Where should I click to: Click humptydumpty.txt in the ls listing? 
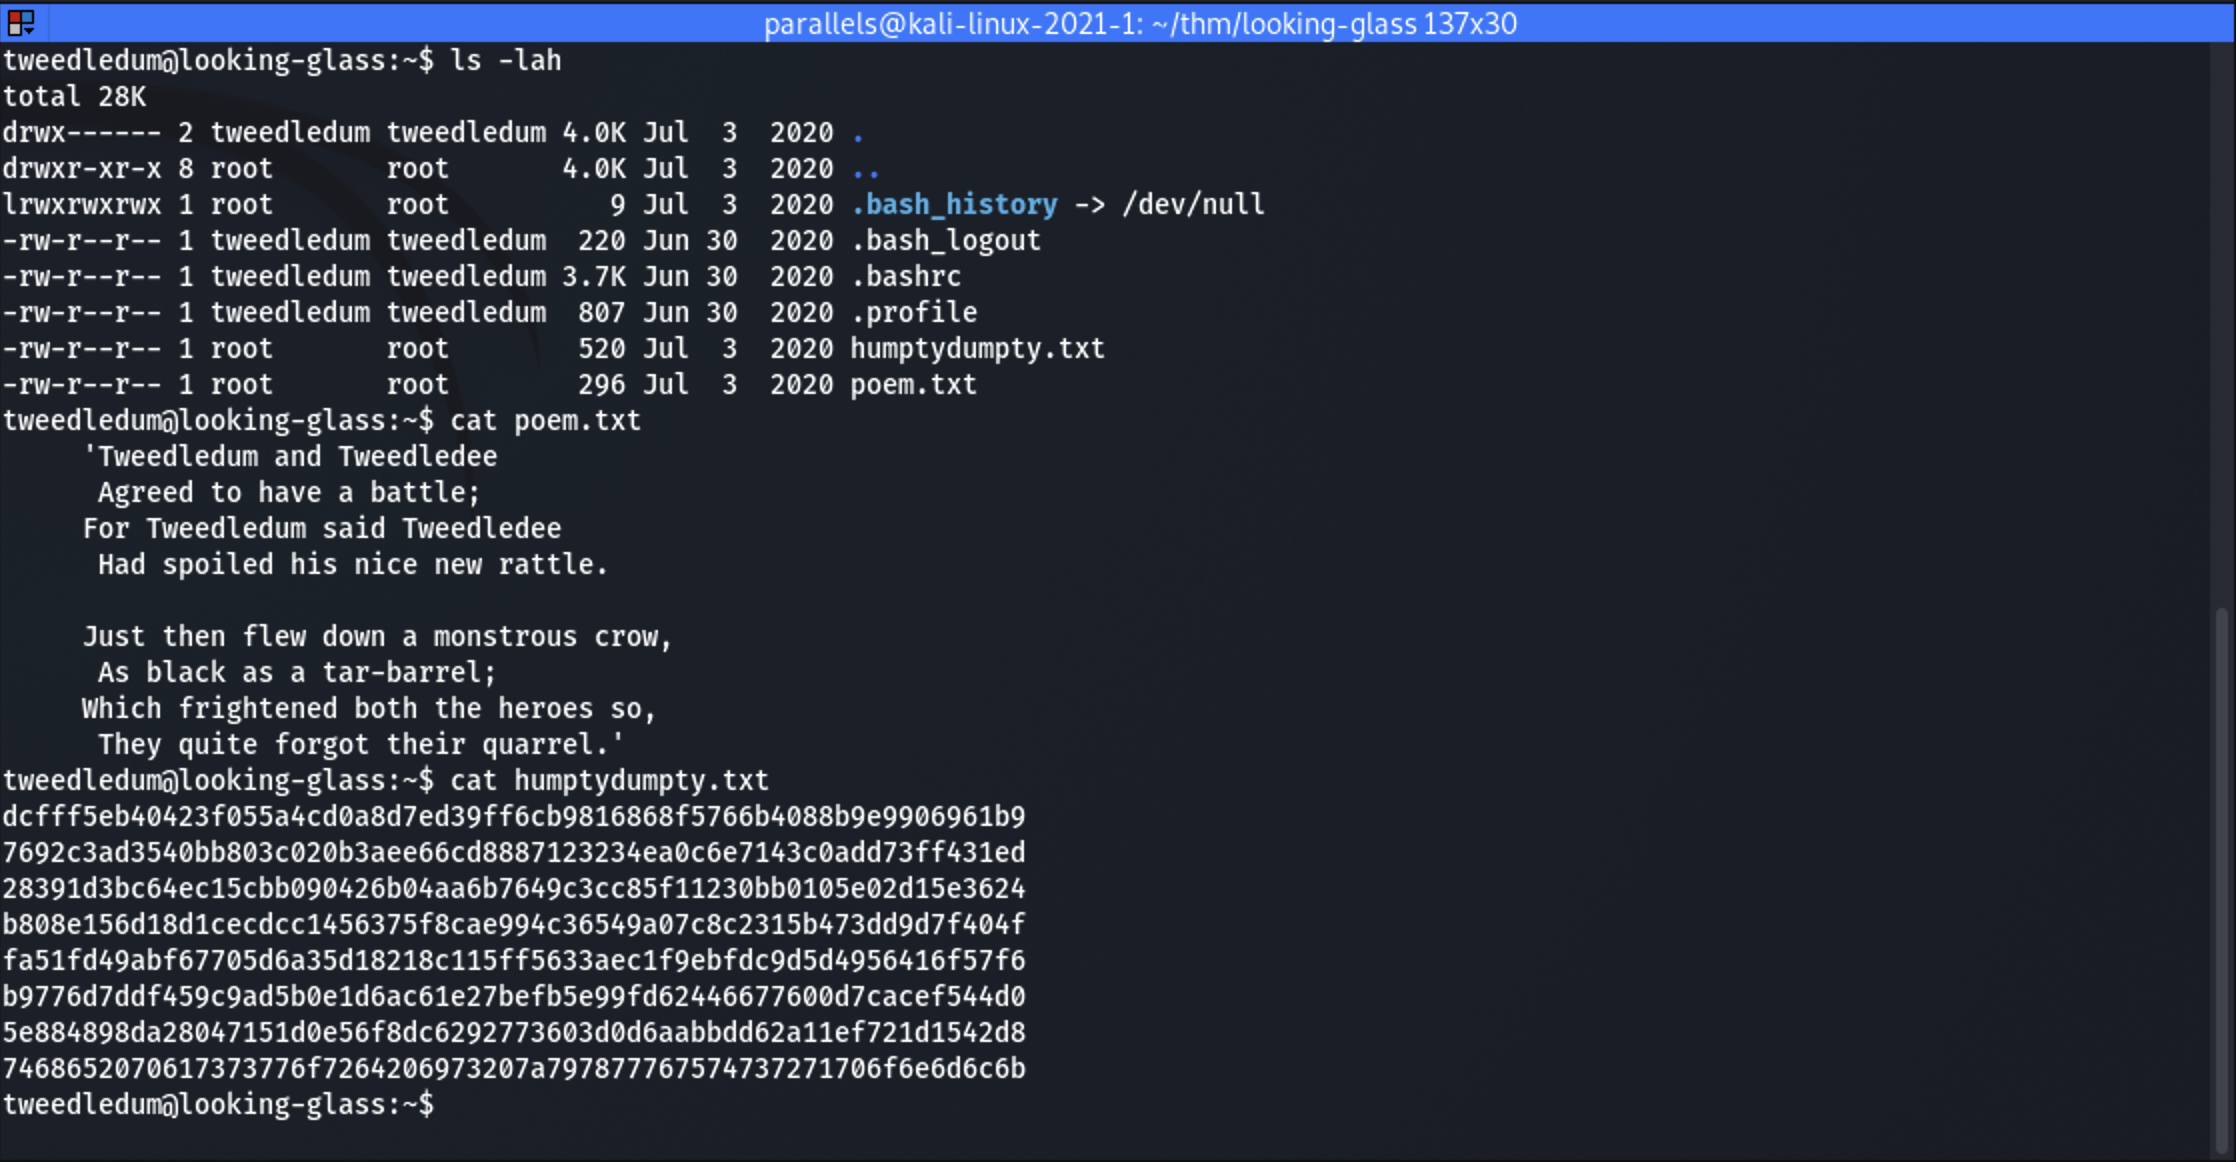977,349
